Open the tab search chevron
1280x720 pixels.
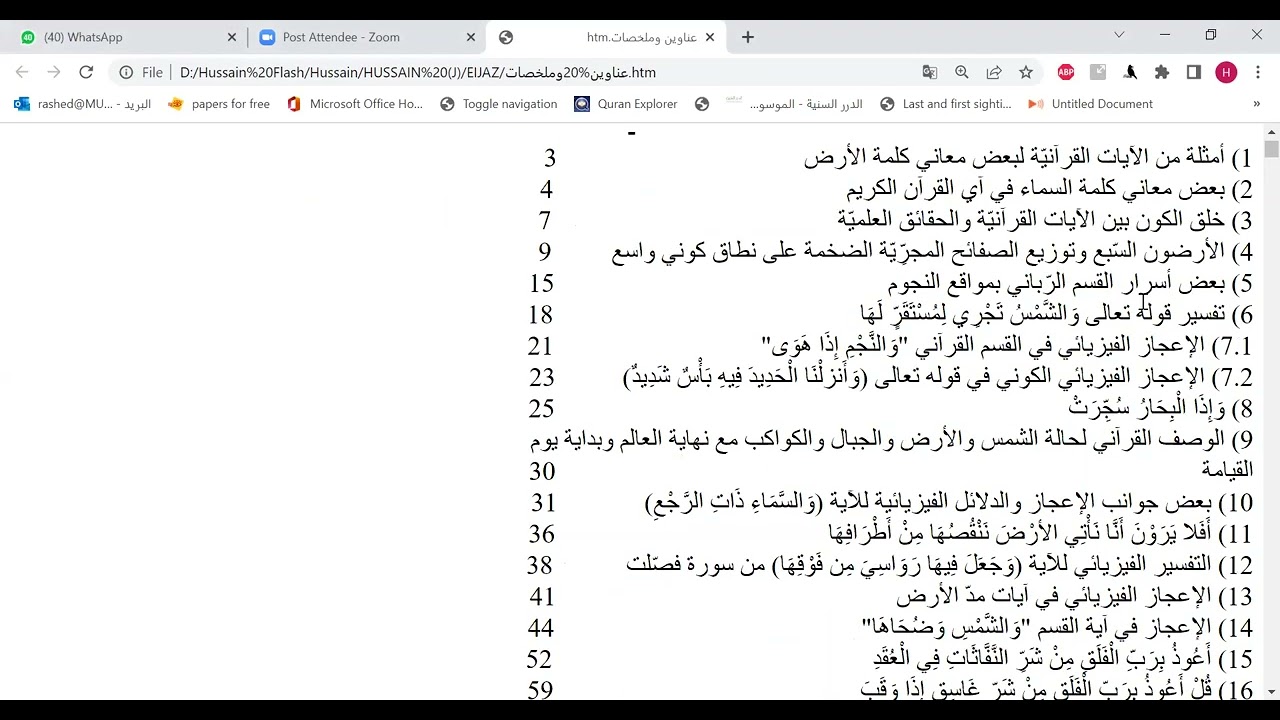[1119, 35]
